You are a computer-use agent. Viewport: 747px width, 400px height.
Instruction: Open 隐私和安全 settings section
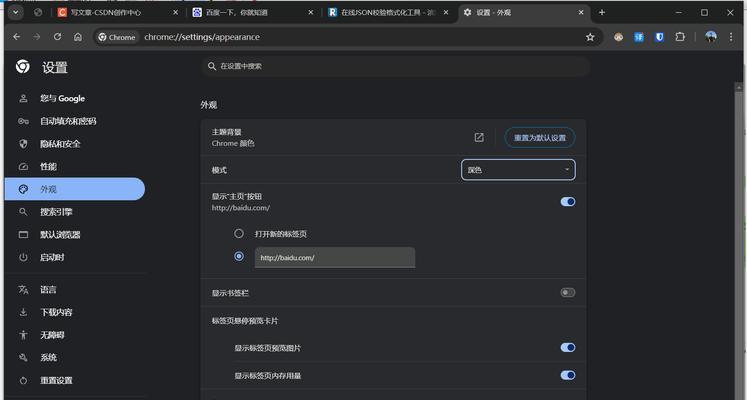pyautogui.click(x=75, y=144)
